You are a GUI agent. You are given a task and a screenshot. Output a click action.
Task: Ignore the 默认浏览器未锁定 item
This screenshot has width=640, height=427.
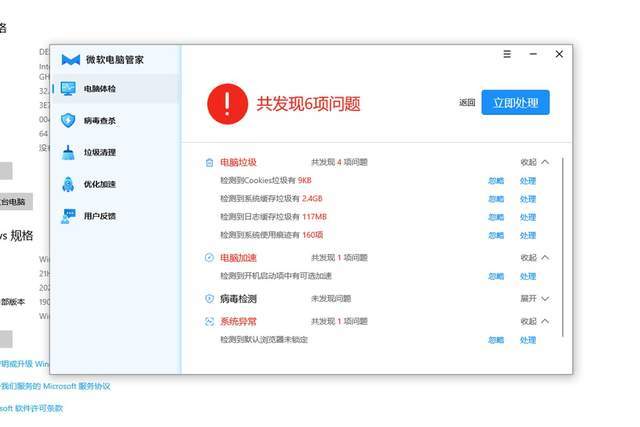(x=496, y=340)
